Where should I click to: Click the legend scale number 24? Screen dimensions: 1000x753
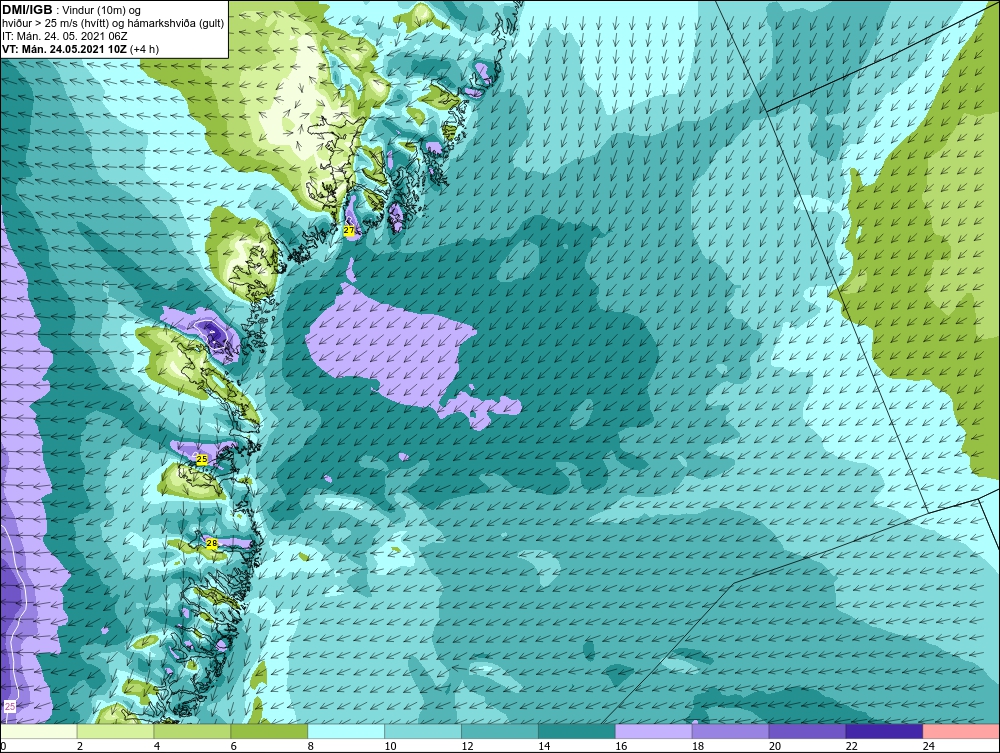tap(928, 746)
